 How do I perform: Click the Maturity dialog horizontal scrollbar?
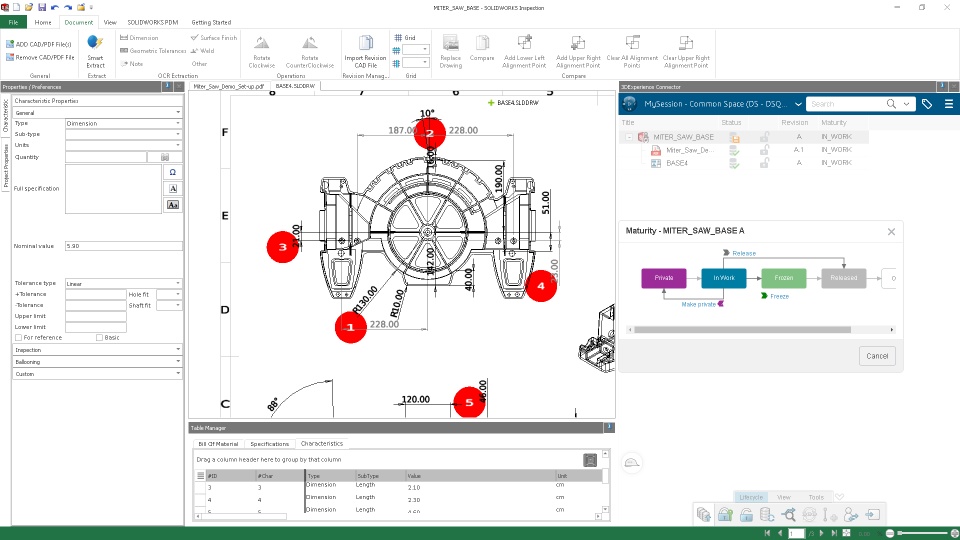(x=742, y=329)
